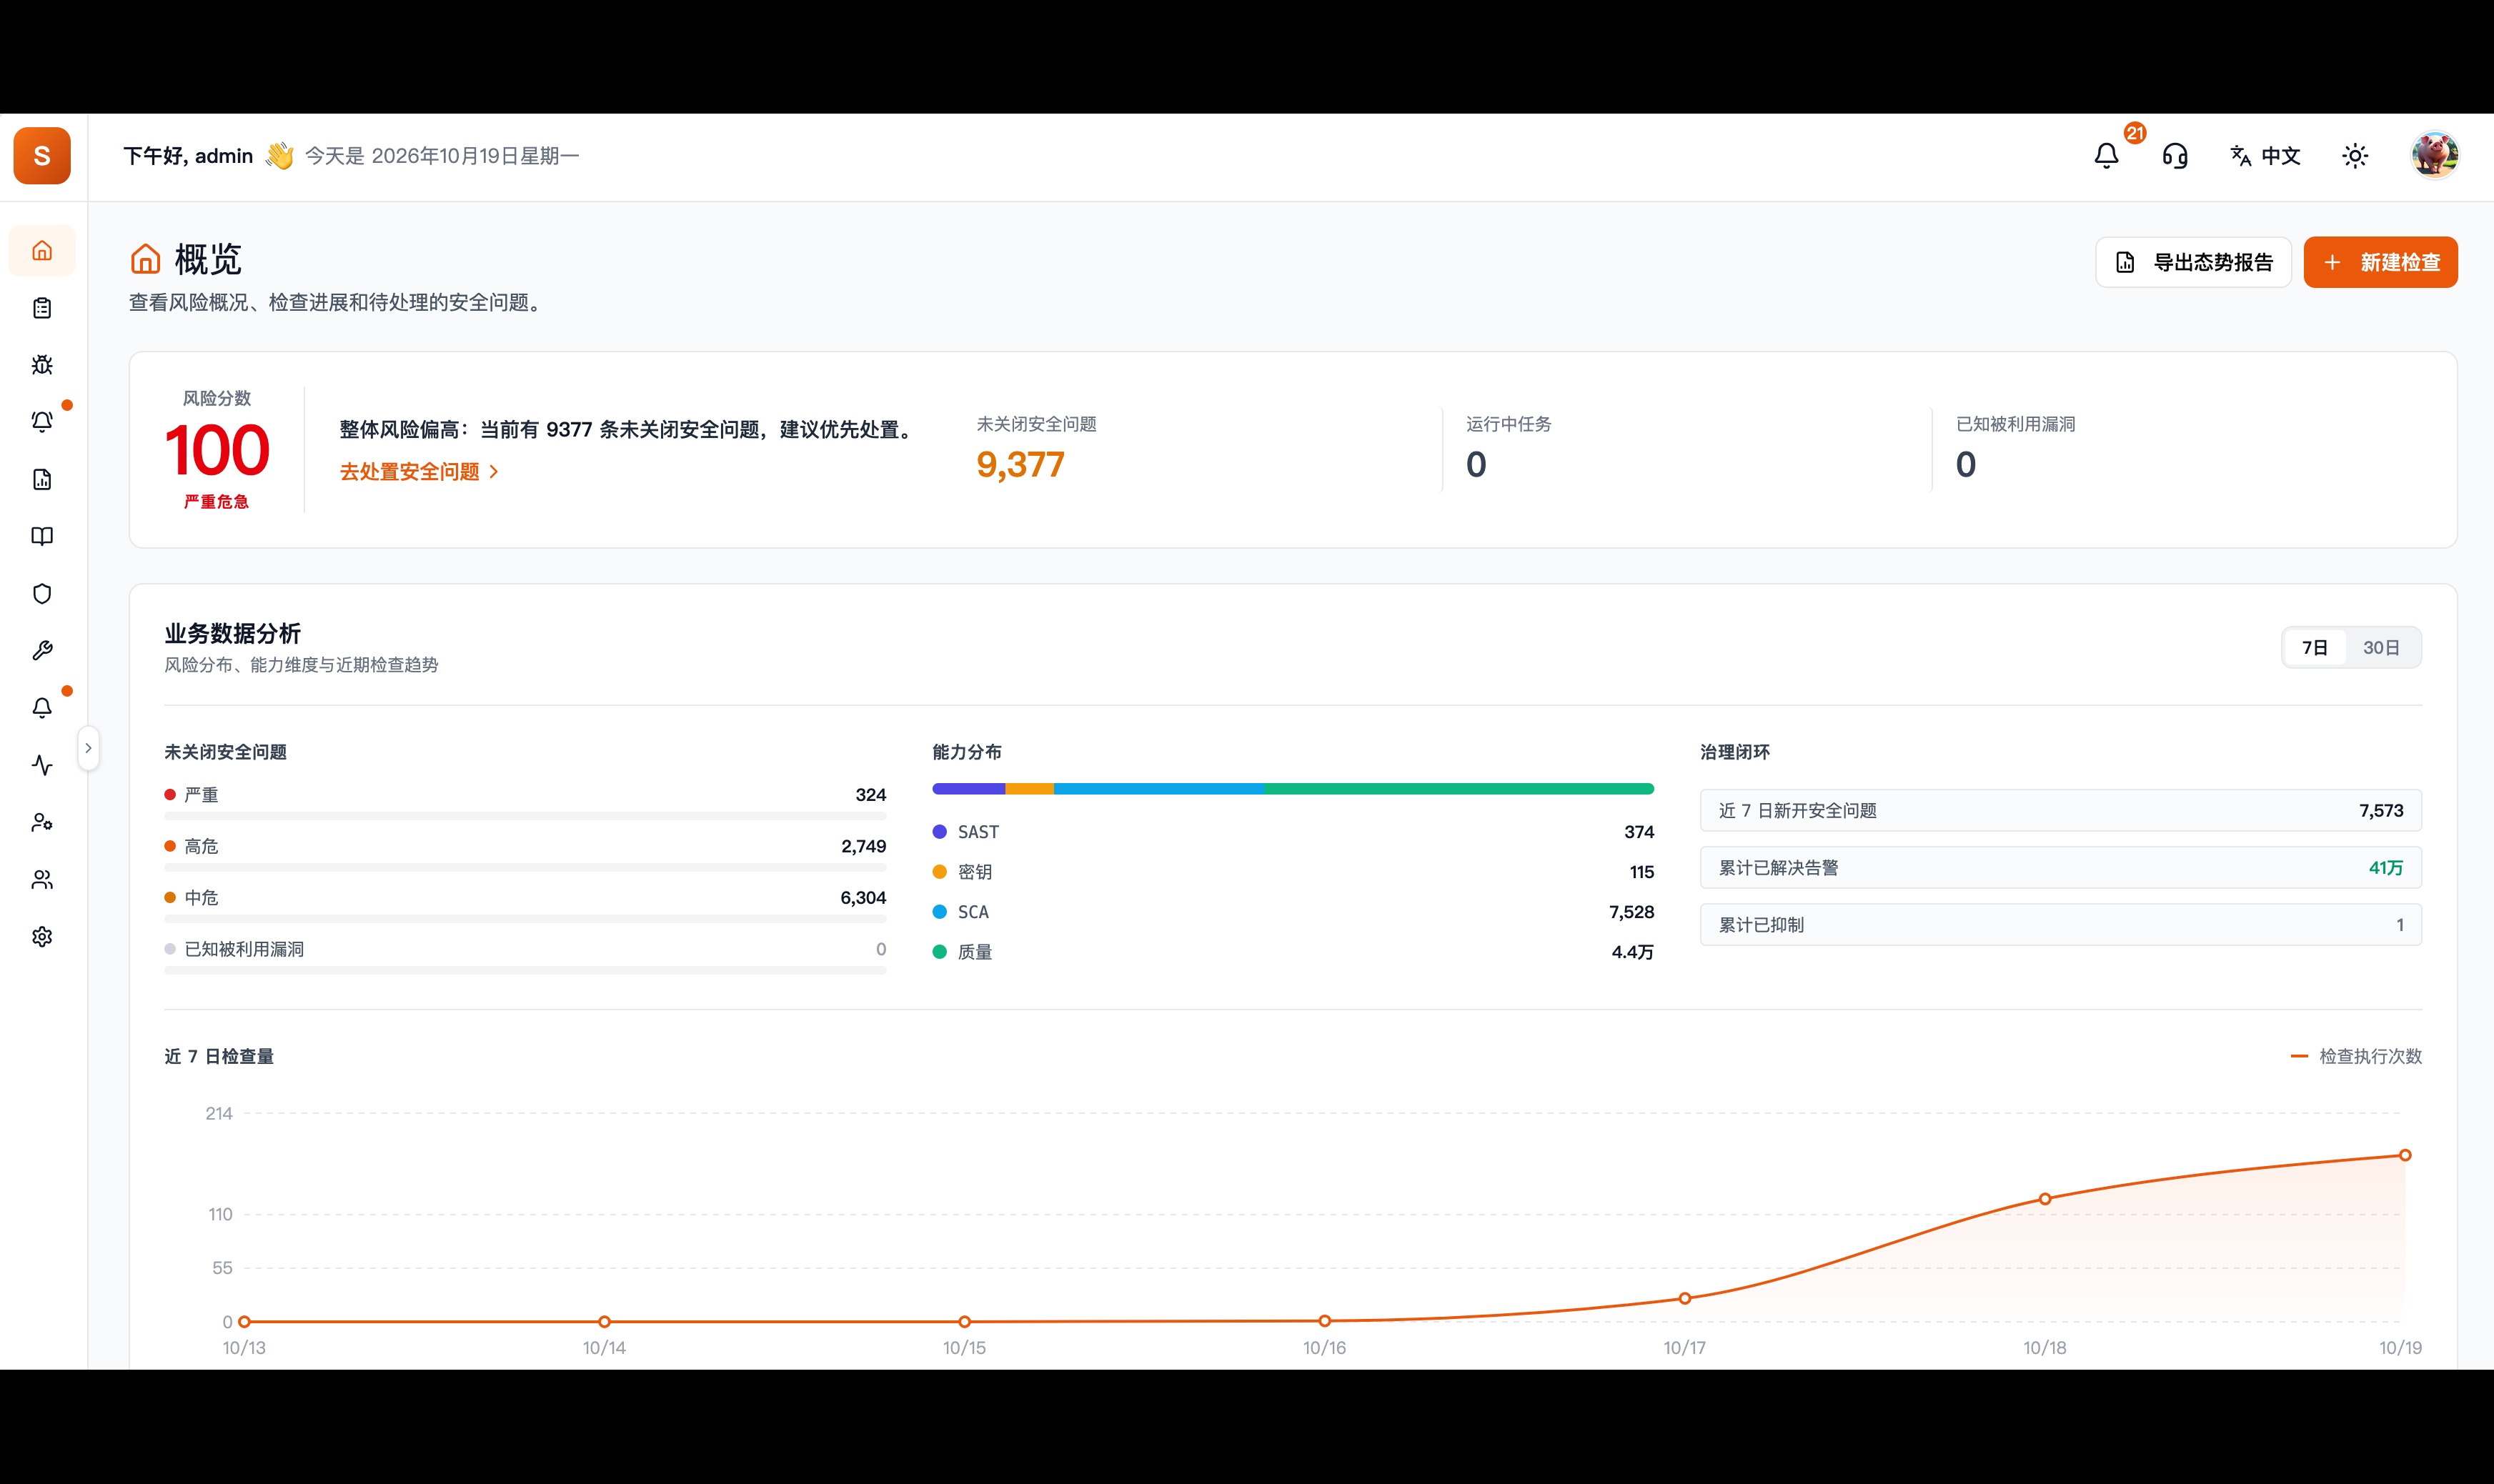Click the multicolor 能力分布 bar
The height and width of the screenshot is (1484, 2494).
pyautogui.click(x=1293, y=789)
